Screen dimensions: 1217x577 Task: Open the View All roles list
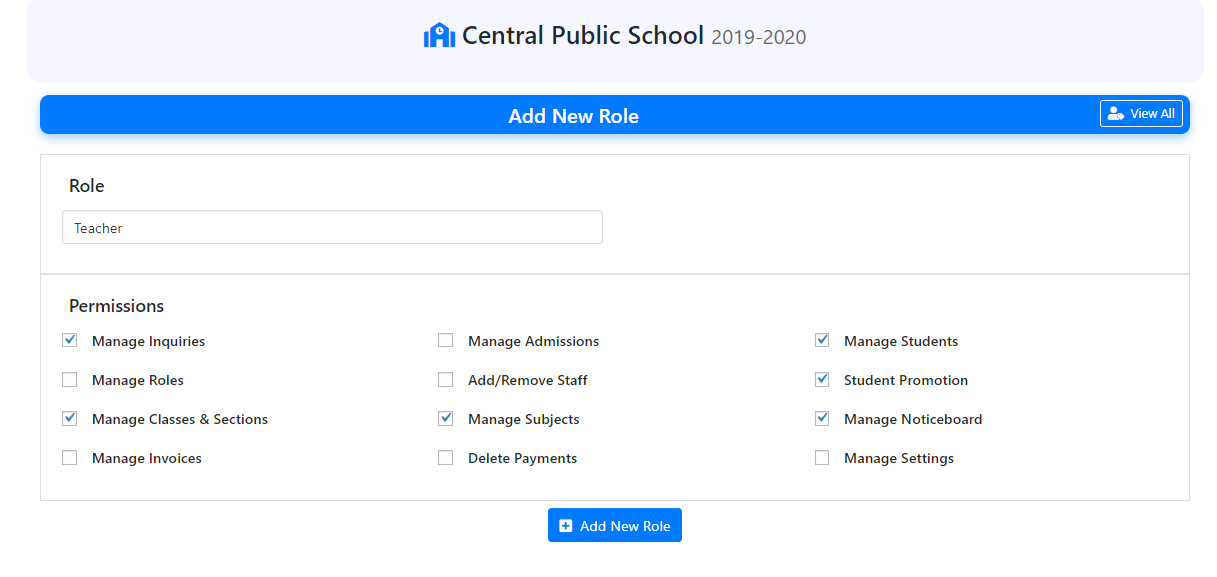pyautogui.click(x=1141, y=114)
